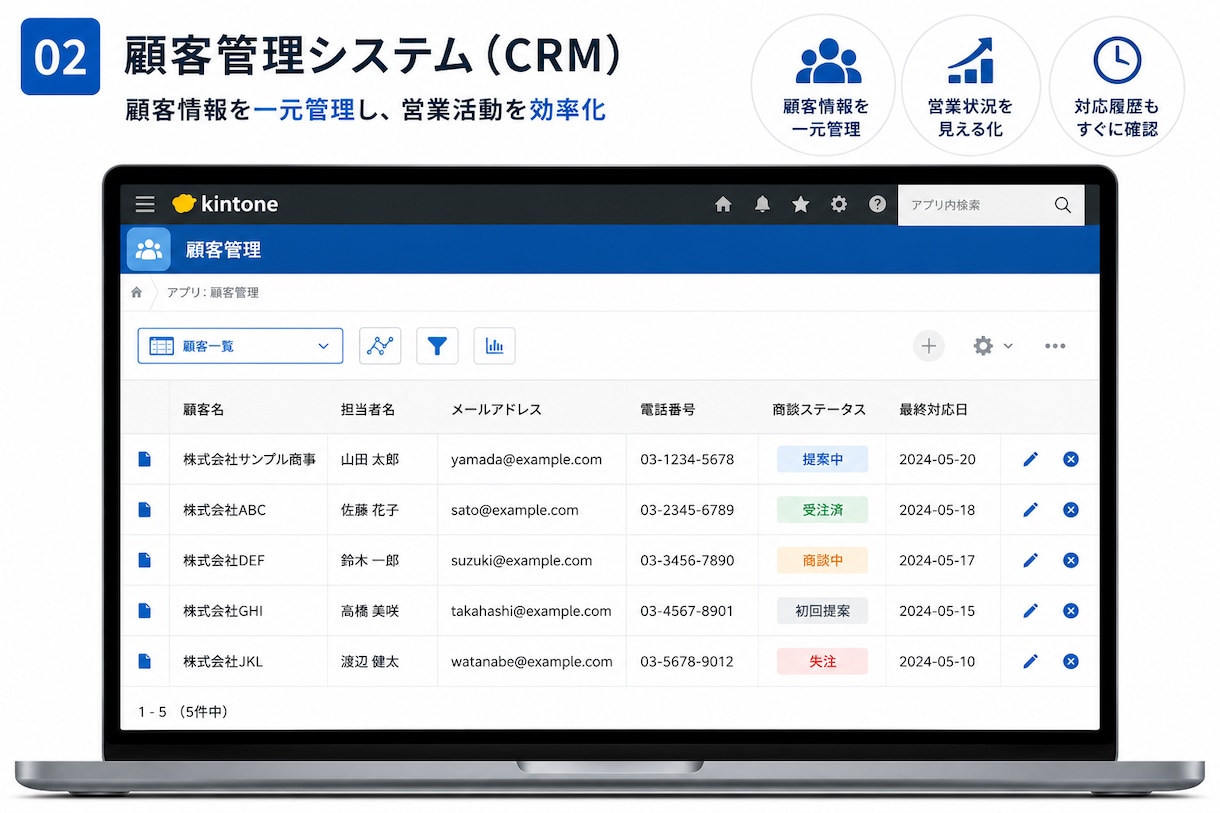This screenshot has height=813, width=1220.
Task: Edit the 株式会社DEF row
Action: 1031,560
